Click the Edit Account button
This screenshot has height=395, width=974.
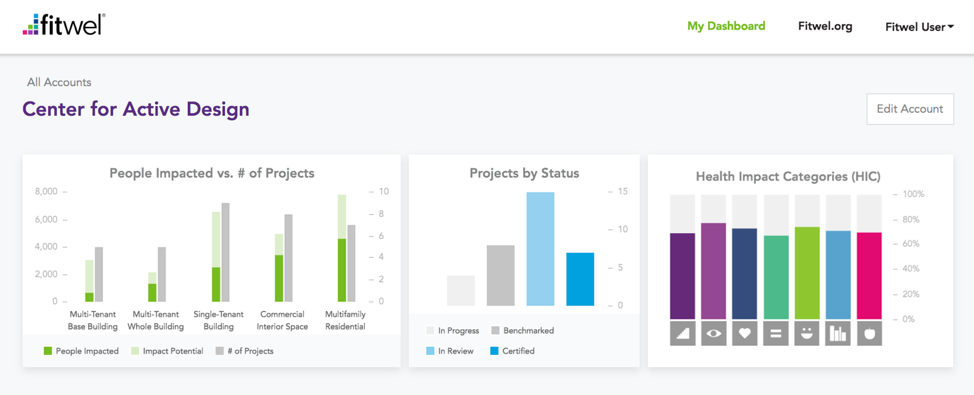click(910, 109)
